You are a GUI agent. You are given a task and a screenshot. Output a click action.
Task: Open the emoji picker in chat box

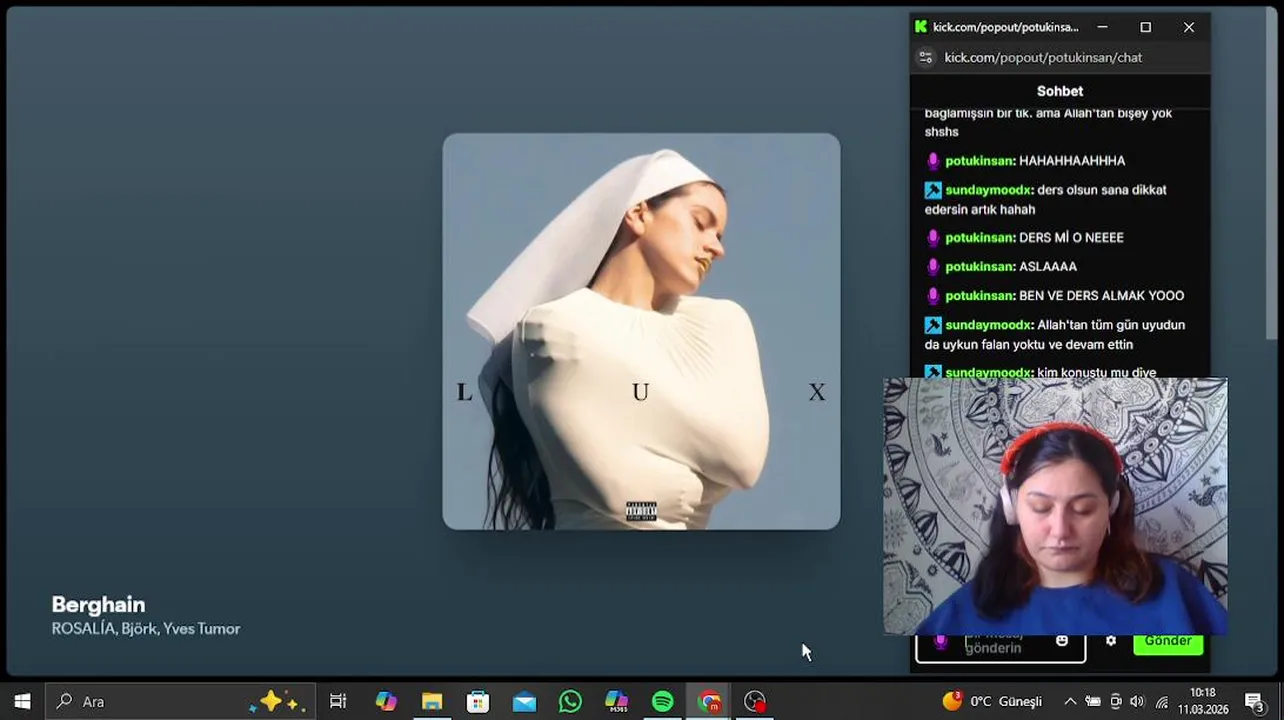[x=1062, y=641]
